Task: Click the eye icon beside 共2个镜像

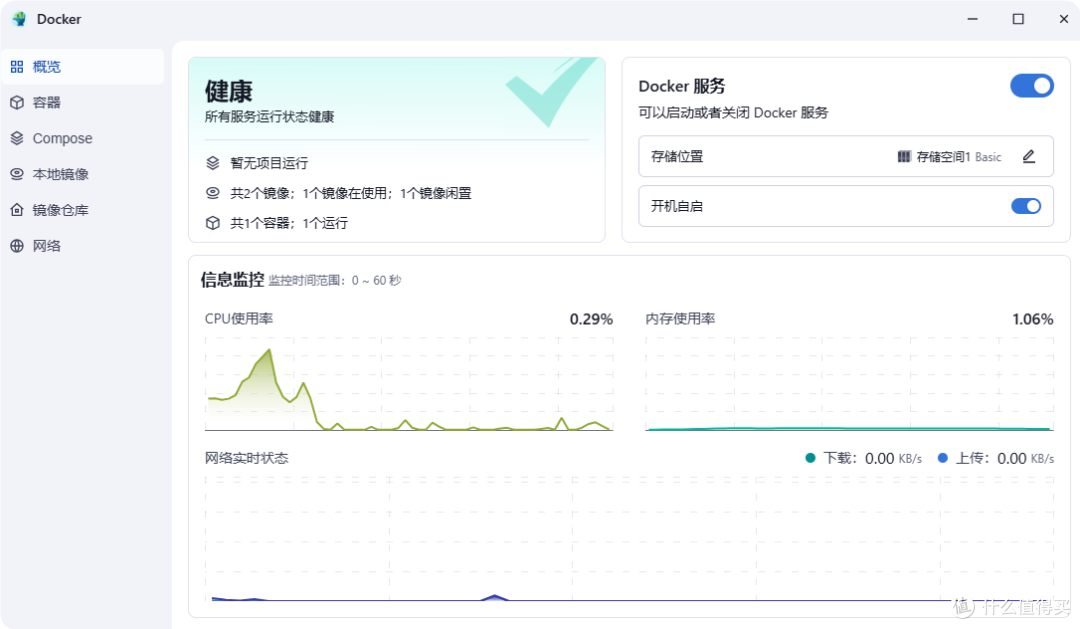Action: pos(211,193)
